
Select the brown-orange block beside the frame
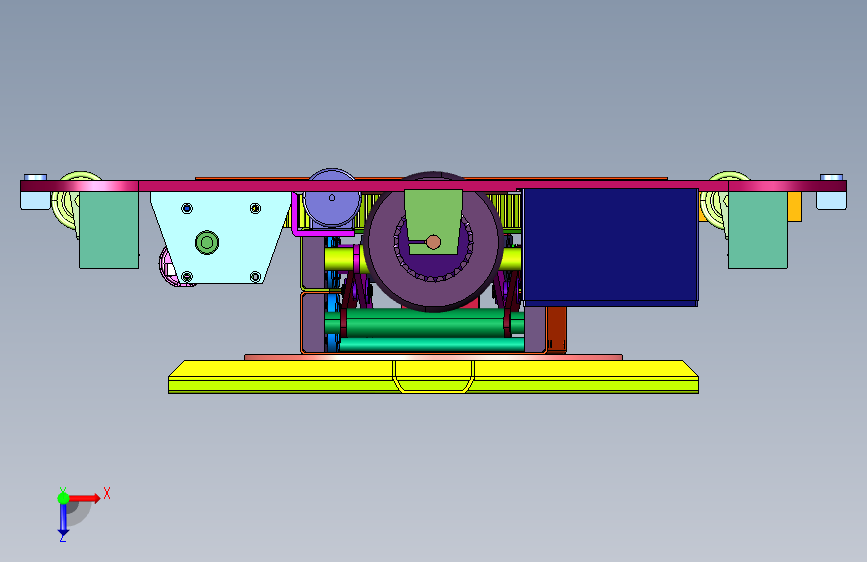(556, 329)
